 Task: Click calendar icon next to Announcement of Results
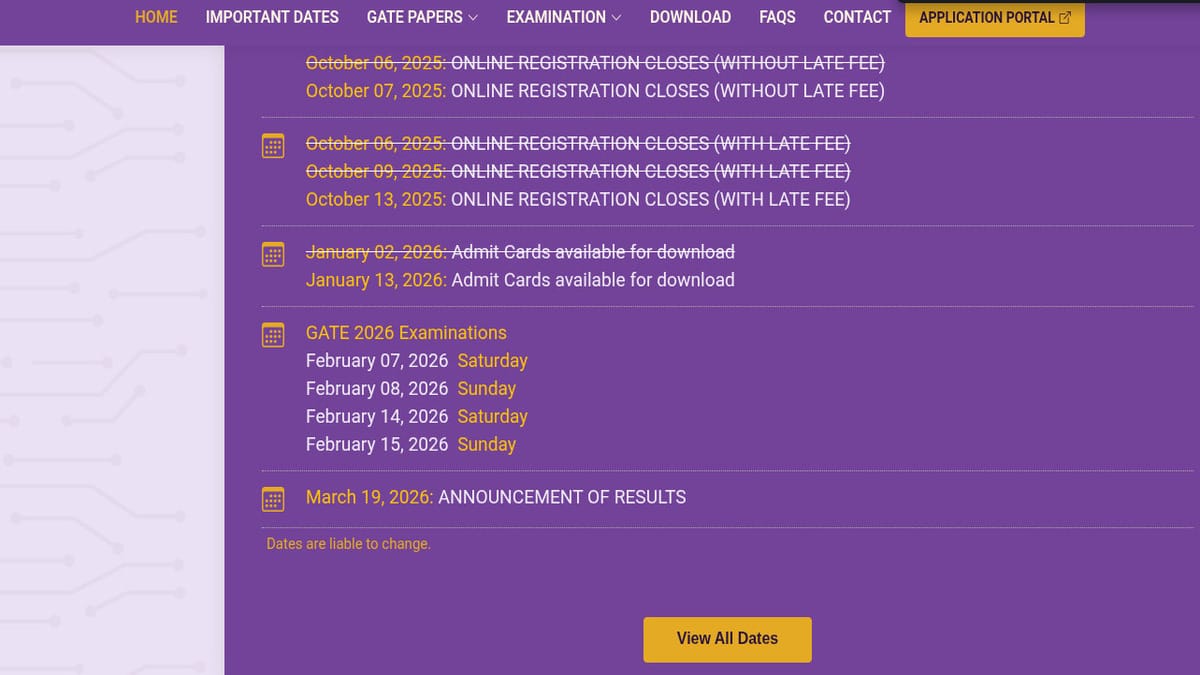point(273,499)
